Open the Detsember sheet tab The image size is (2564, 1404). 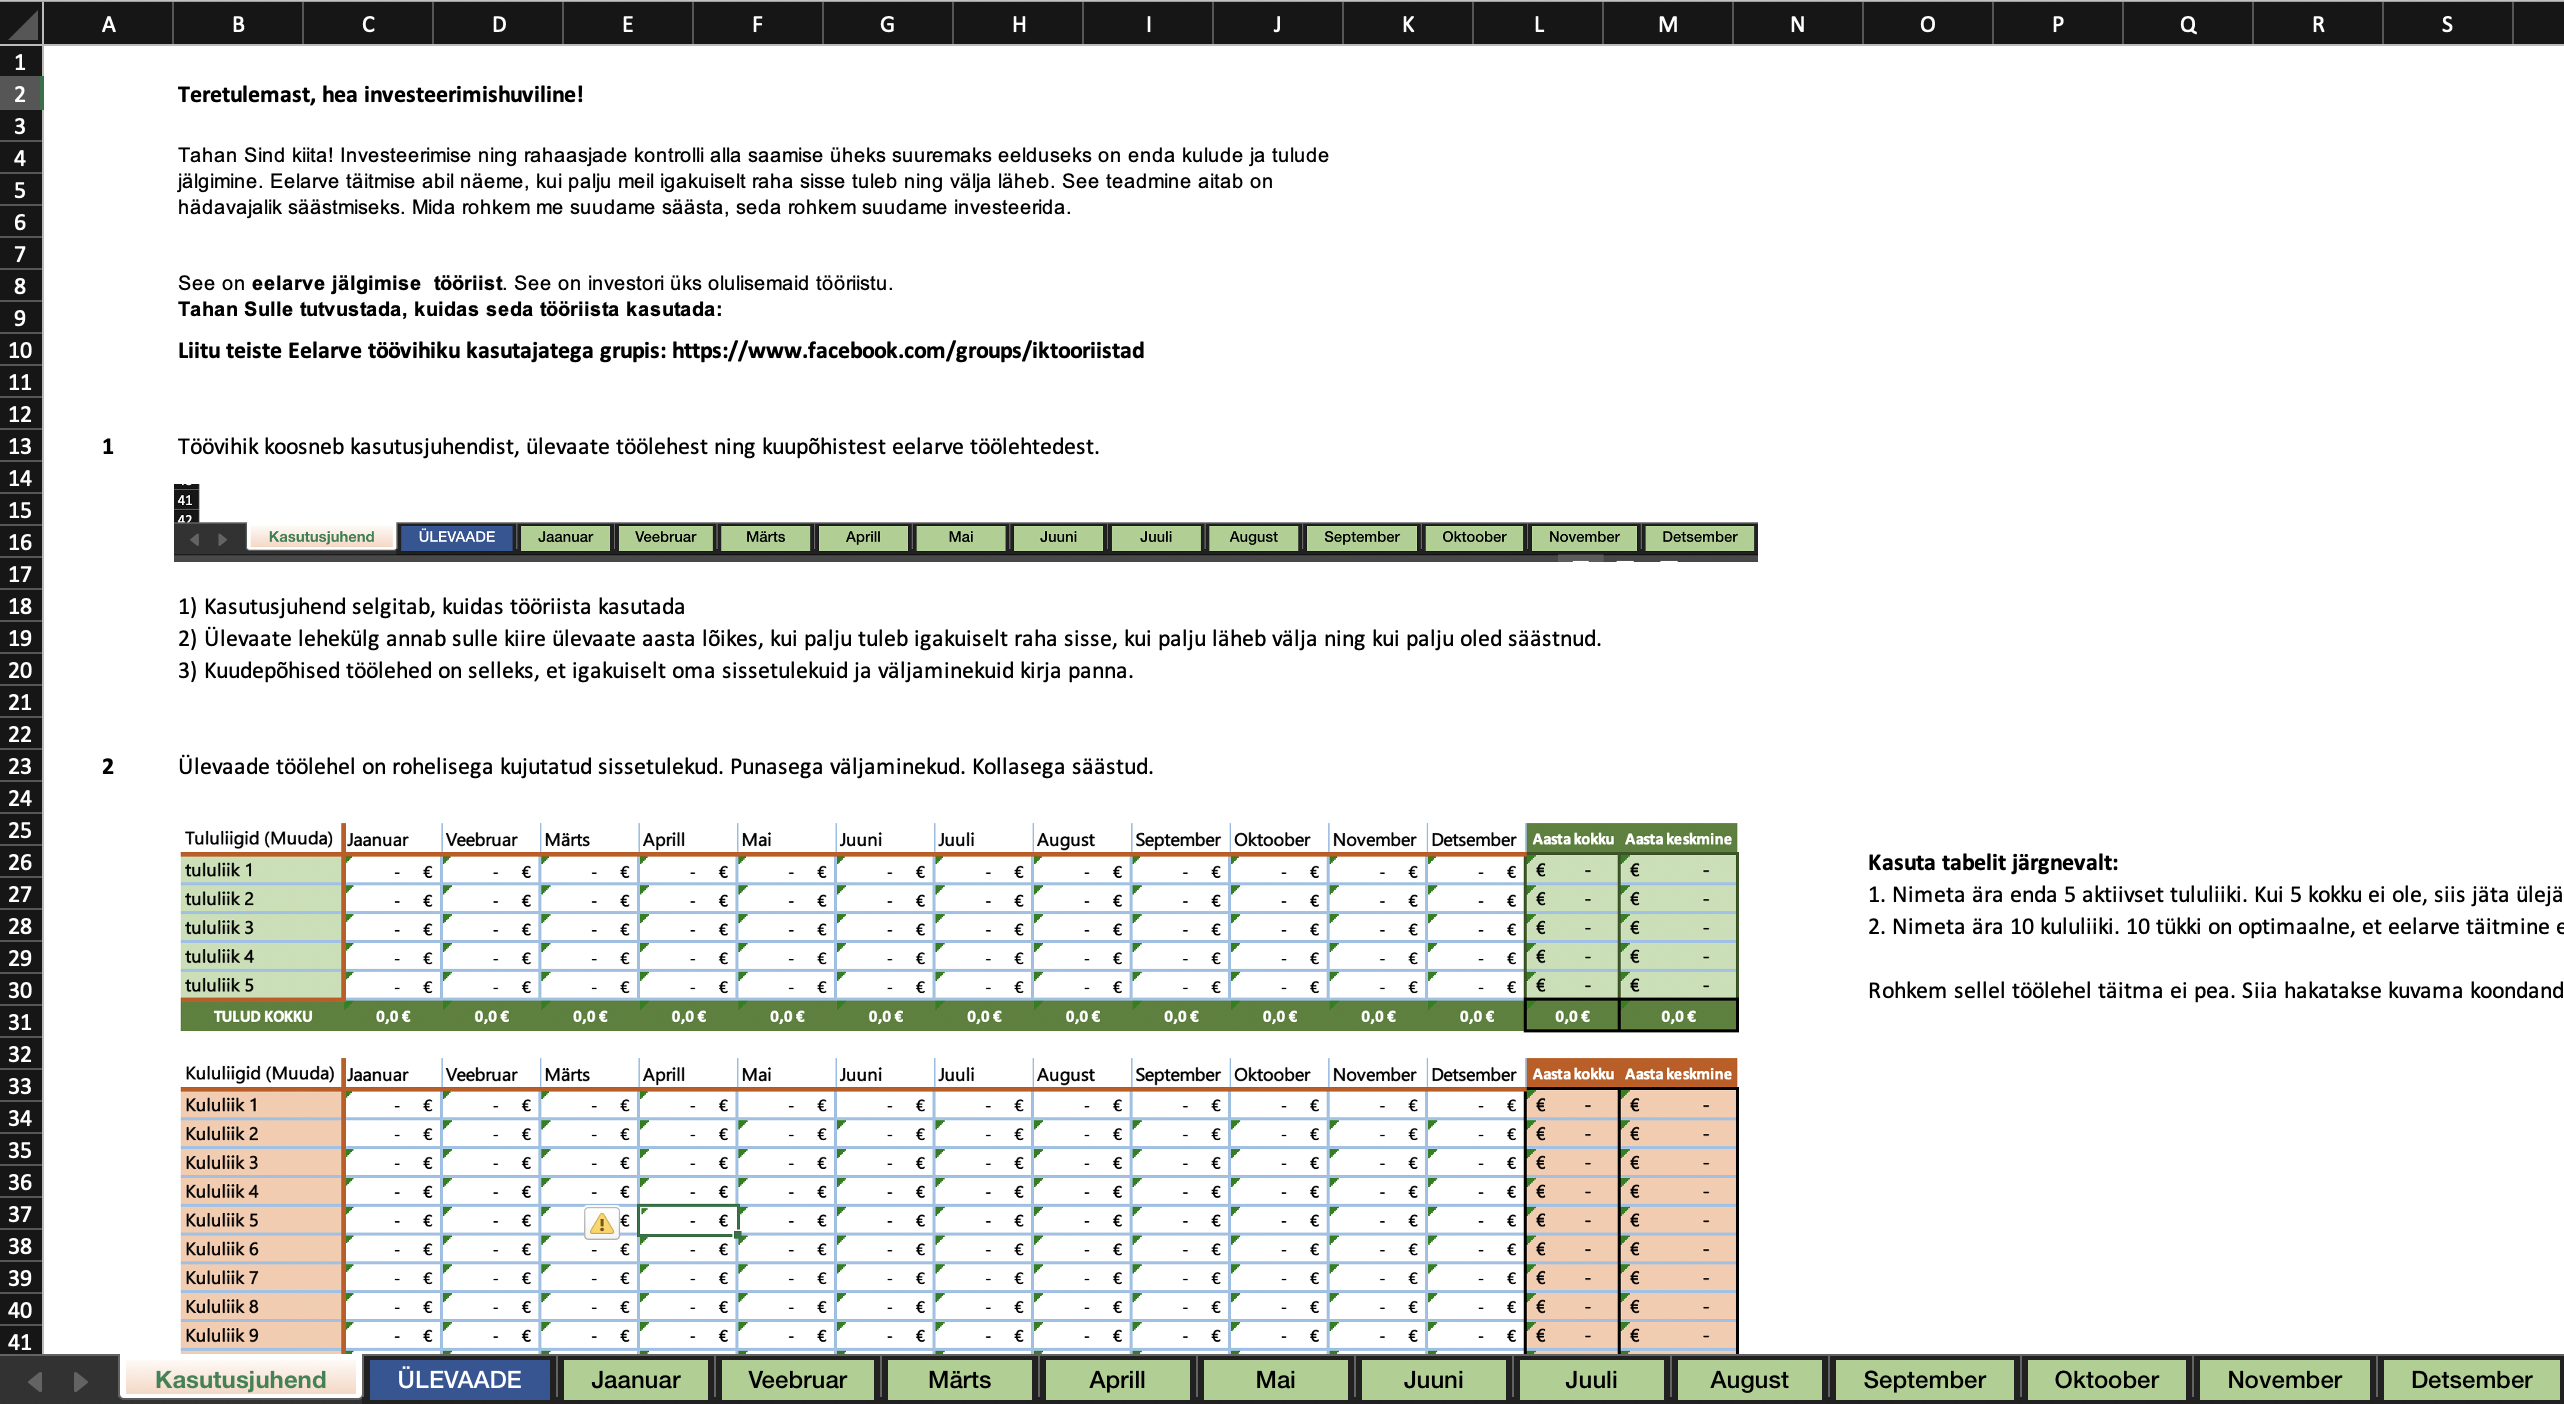pos(2470,1380)
